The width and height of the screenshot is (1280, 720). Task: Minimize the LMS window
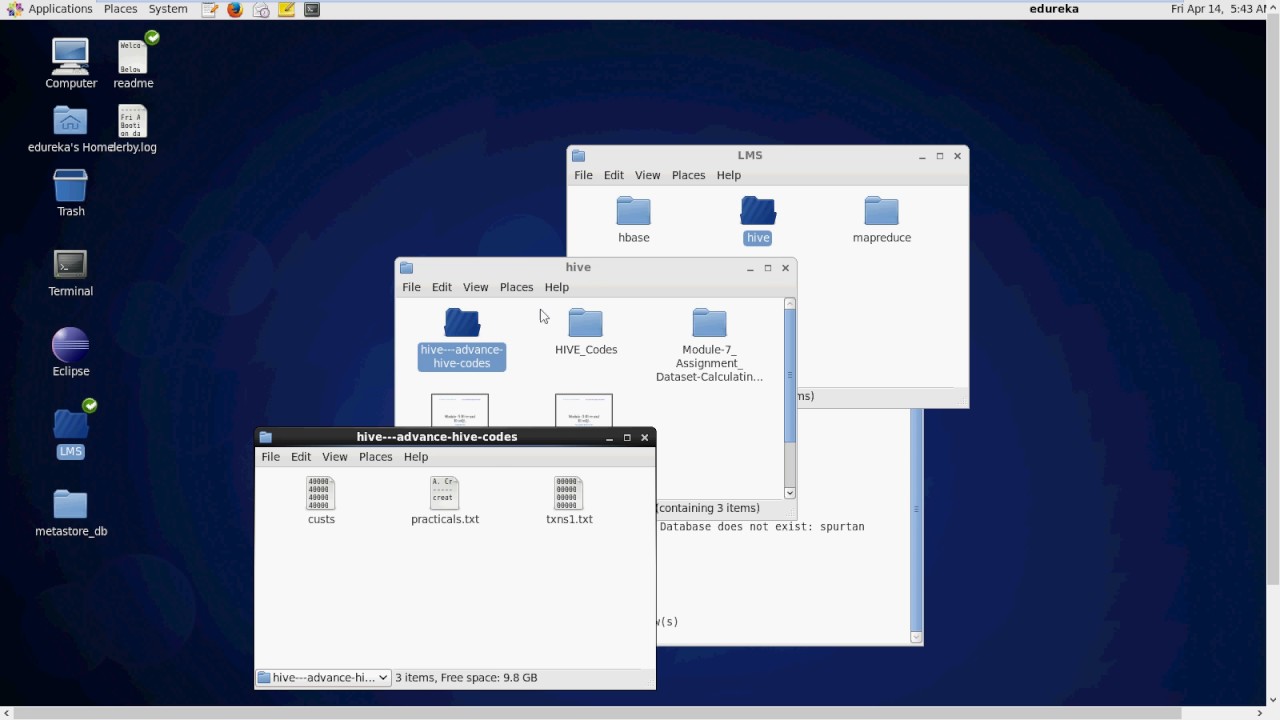click(x=922, y=157)
